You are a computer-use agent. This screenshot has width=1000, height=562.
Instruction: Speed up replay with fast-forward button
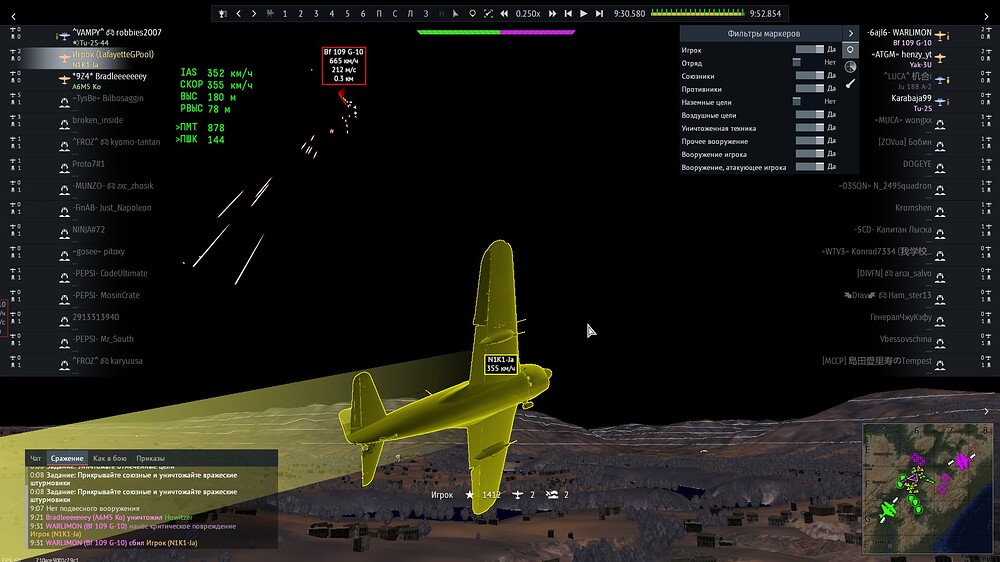[x=552, y=13]
